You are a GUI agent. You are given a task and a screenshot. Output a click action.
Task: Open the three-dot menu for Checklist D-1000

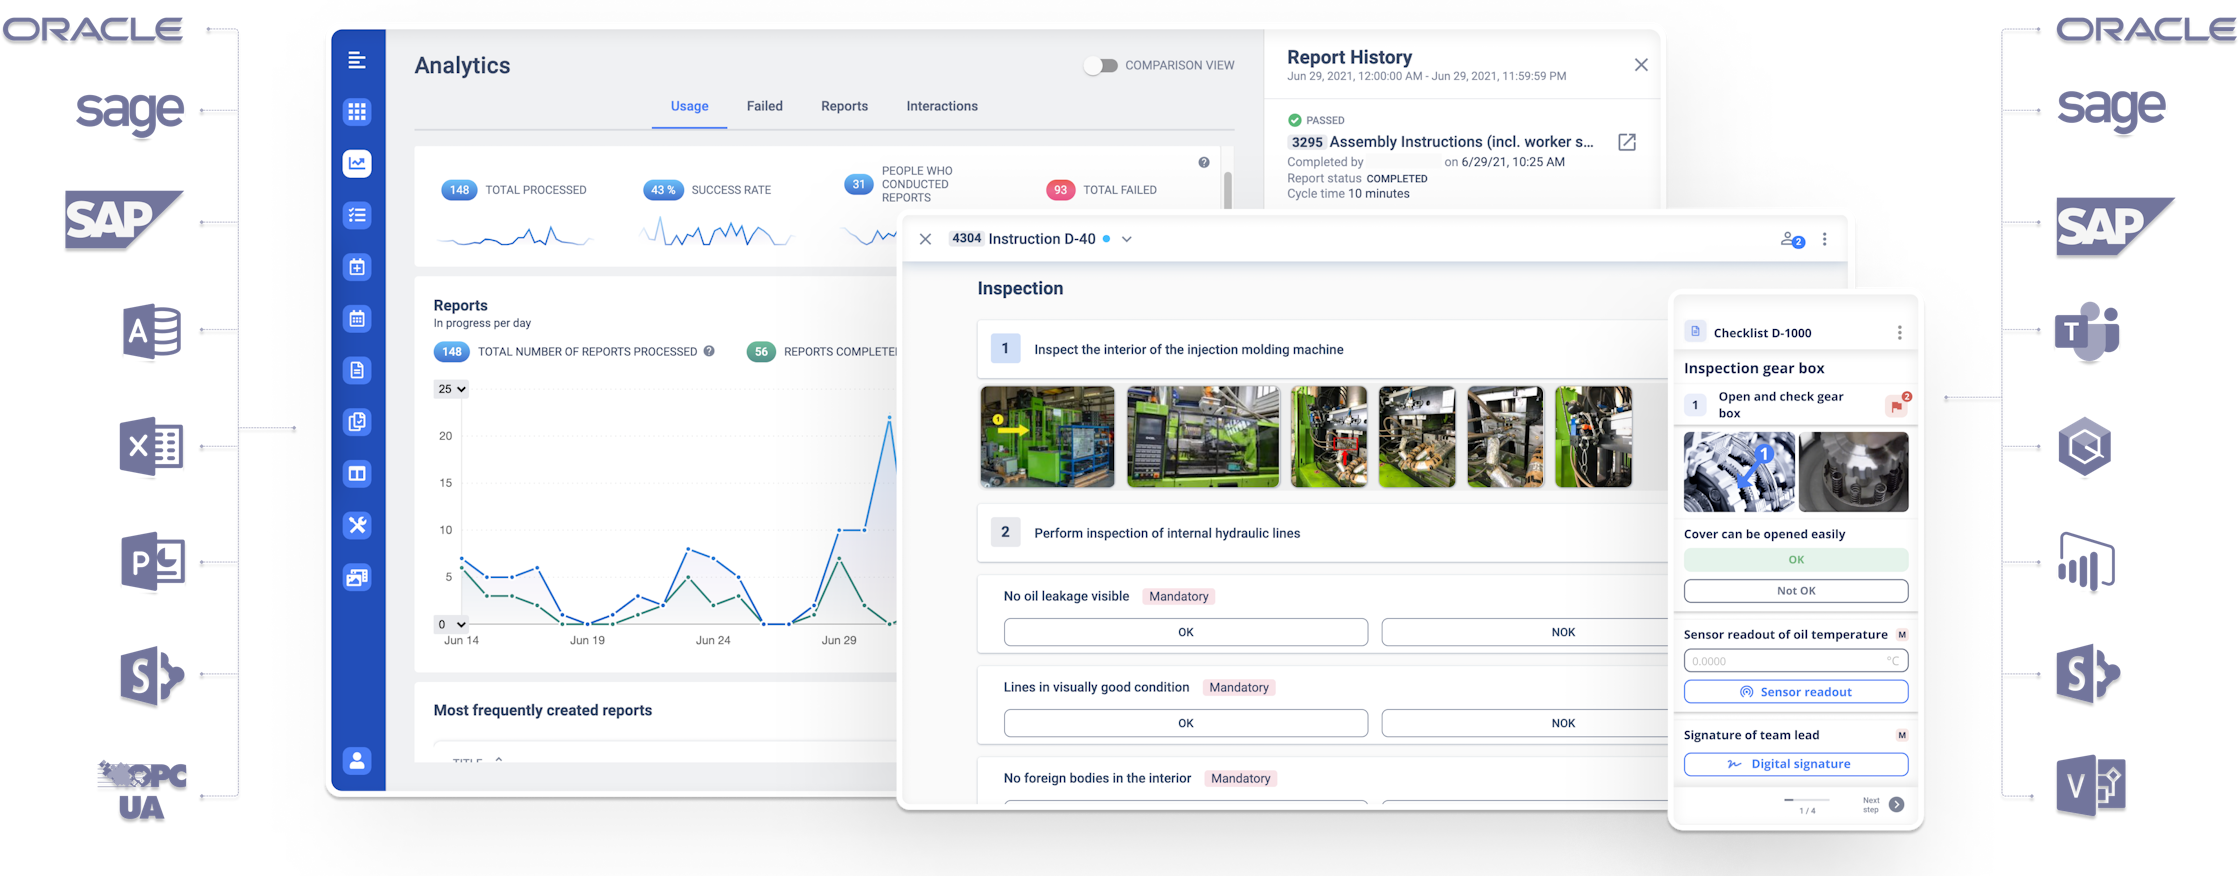(1899, 333)
